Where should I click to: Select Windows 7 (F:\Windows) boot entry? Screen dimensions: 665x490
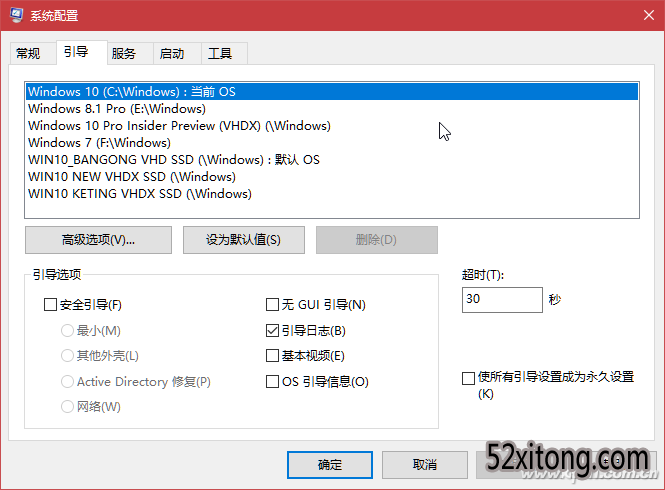pos(332,143)
